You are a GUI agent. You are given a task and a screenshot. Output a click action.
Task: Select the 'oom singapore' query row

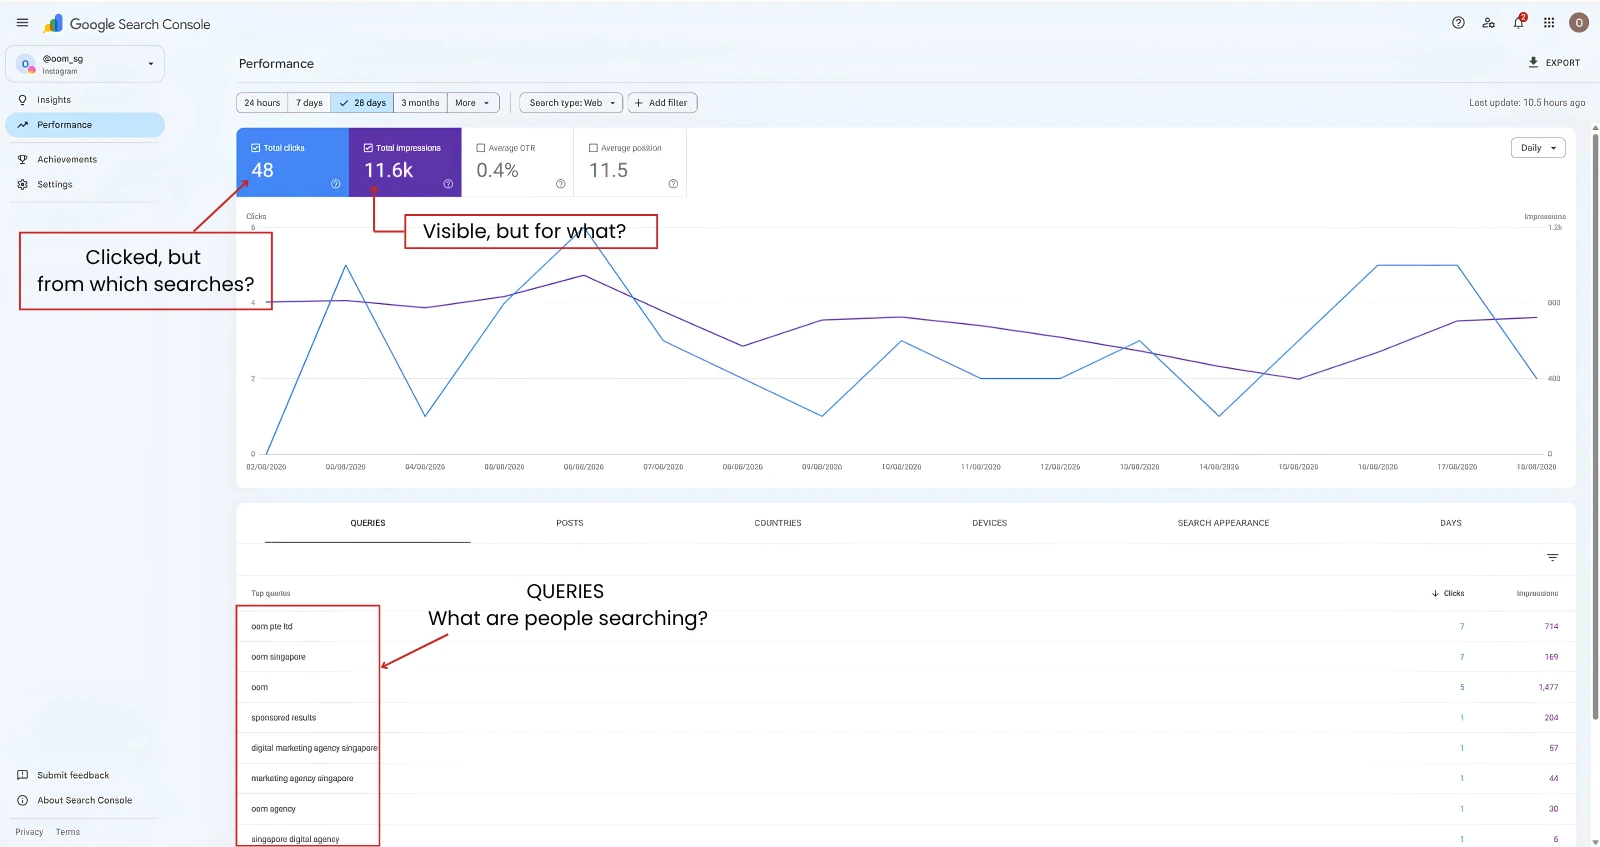click(x=906, y=657)
